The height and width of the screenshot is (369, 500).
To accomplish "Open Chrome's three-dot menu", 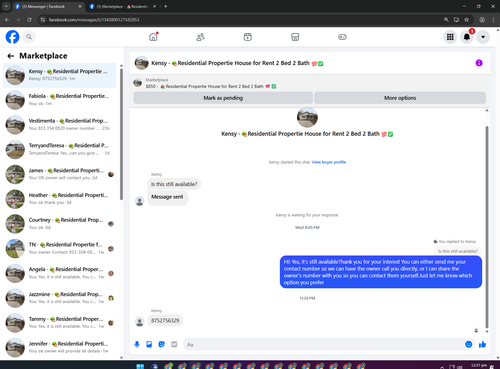I will tap(493, 20).
